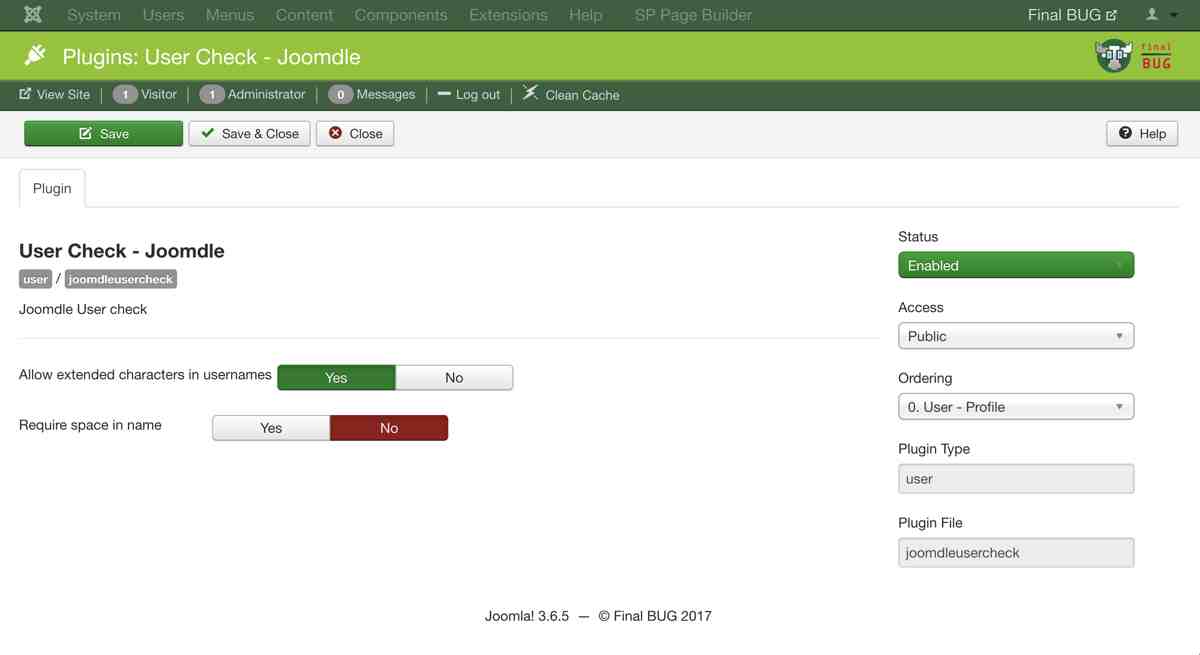Screen dimensions: 1200x655
Task: Expand the Access Public dropdown
Action: [1015, 336]
